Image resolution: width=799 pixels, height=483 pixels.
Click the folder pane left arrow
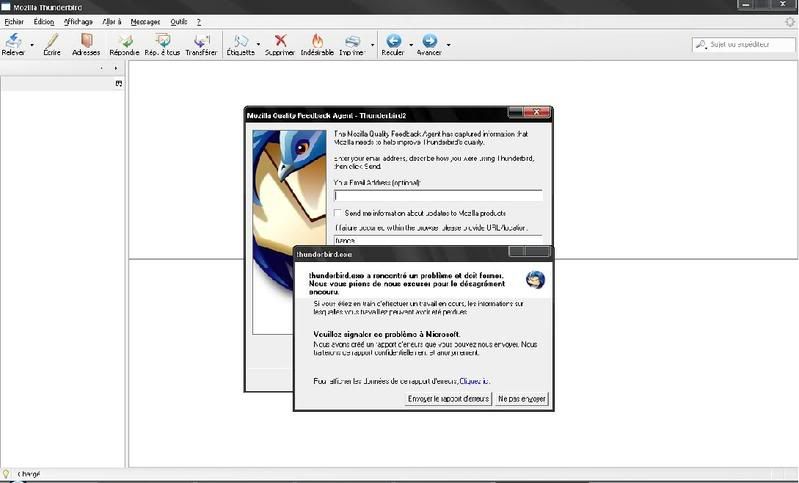101,68
